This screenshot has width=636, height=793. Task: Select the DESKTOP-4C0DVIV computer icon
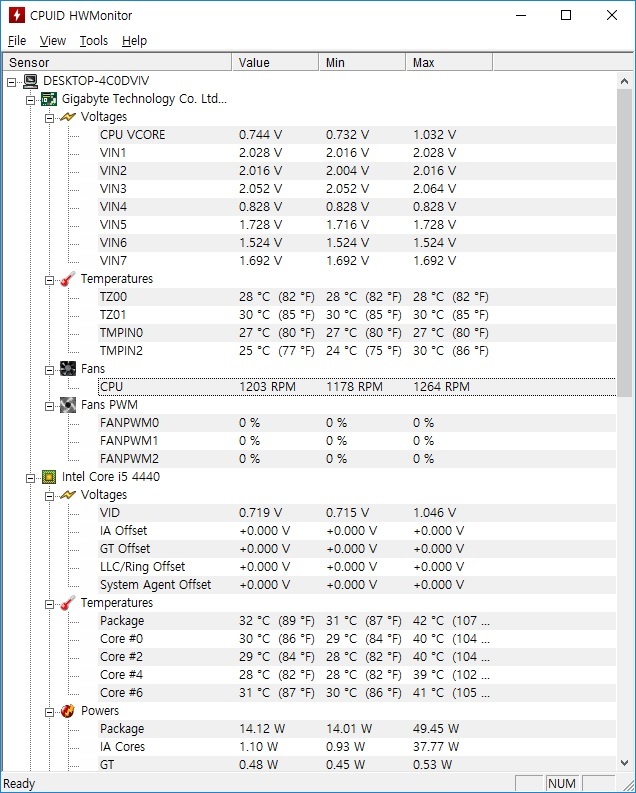tap(31, 81)
